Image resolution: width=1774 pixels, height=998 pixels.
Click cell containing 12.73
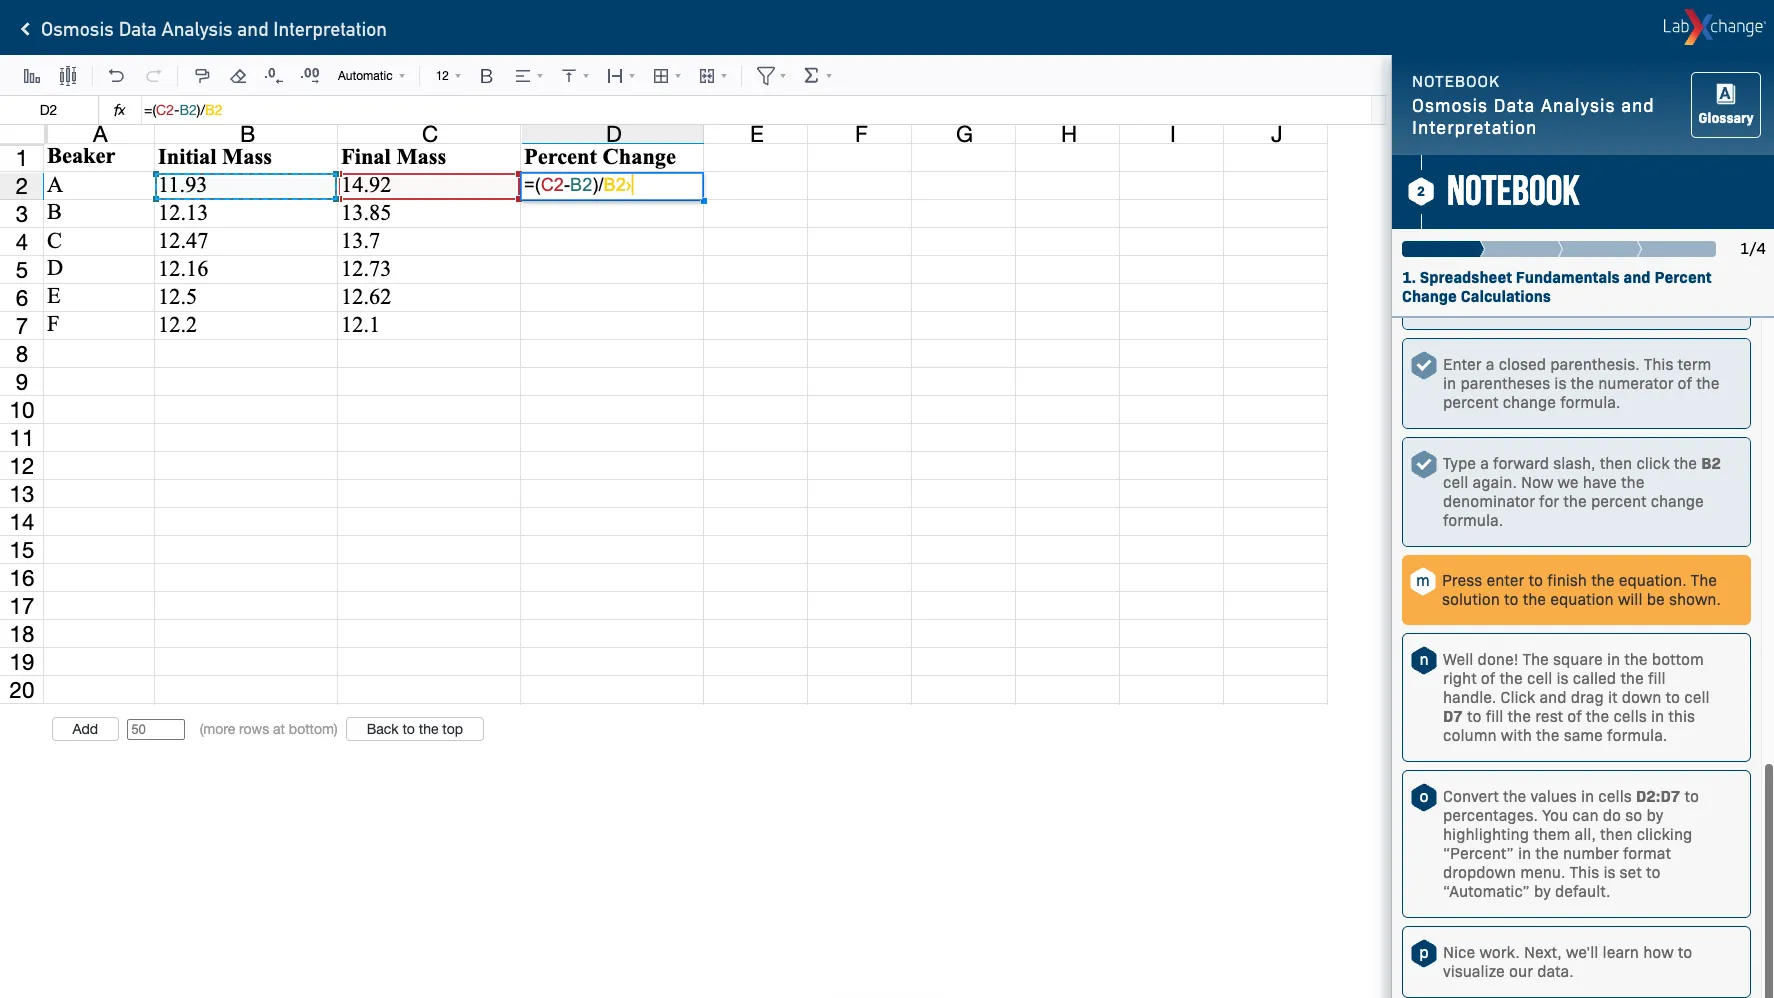tap(429, 269)
